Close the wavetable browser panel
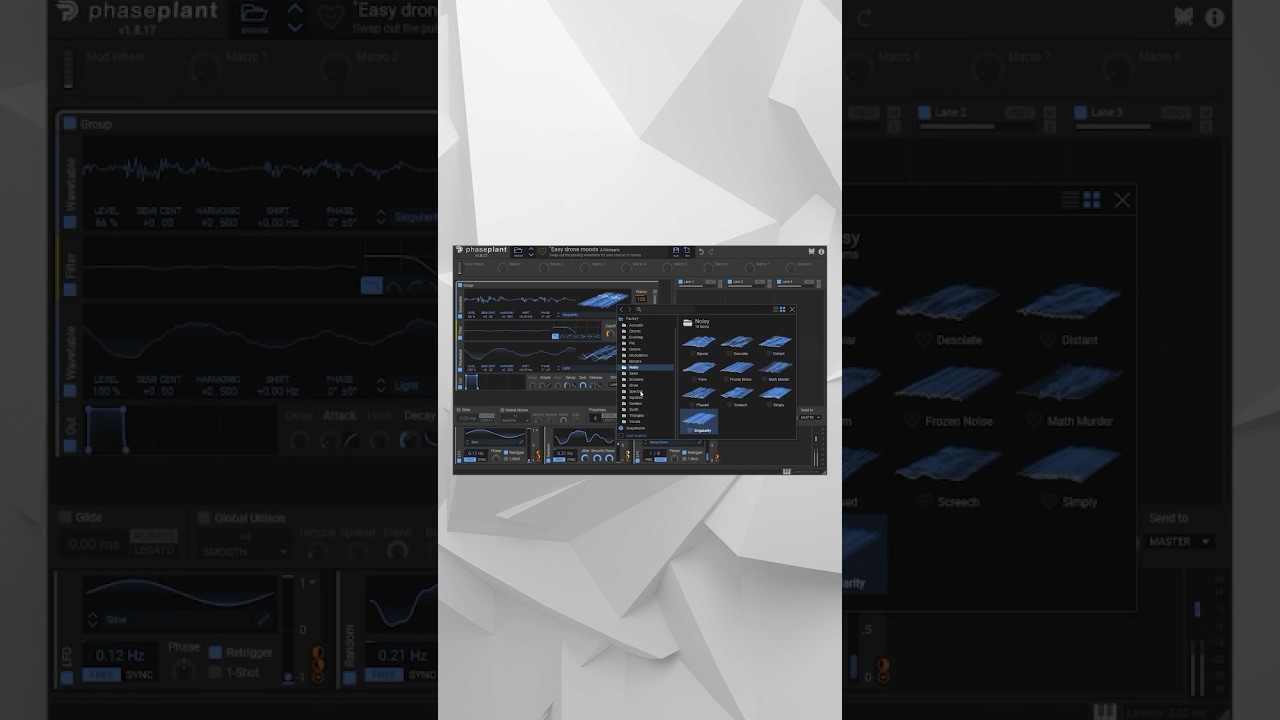1280x720 pixels. coord(792,309)
